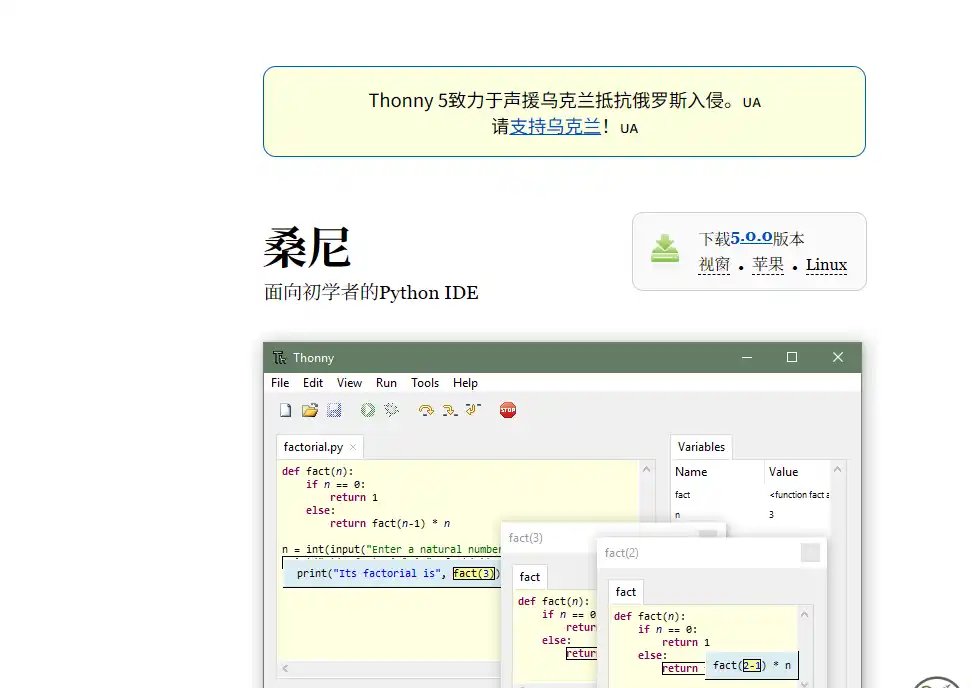Click the Thonny logo in title bar
The width and height of the screenshot is (972, 688).
point(280,358)
